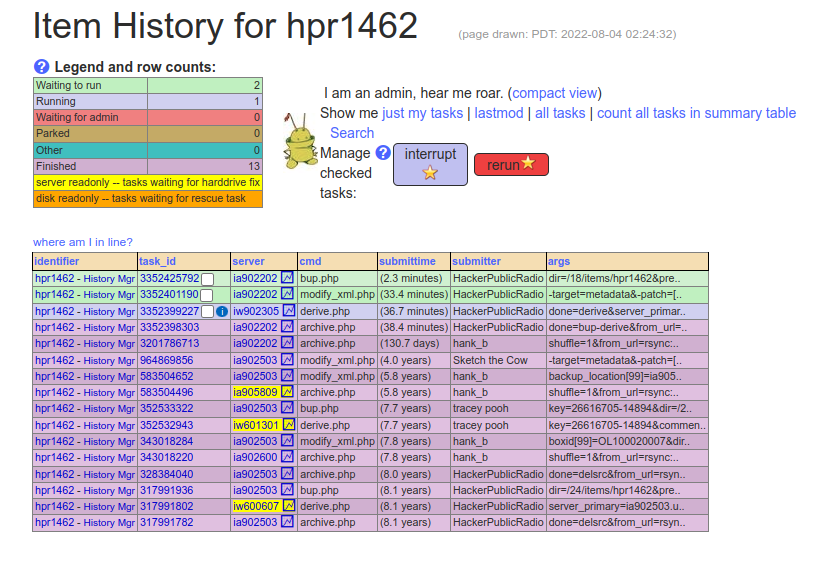Open server link iw902305
The image size is (813, 575).
pos(256,311)
